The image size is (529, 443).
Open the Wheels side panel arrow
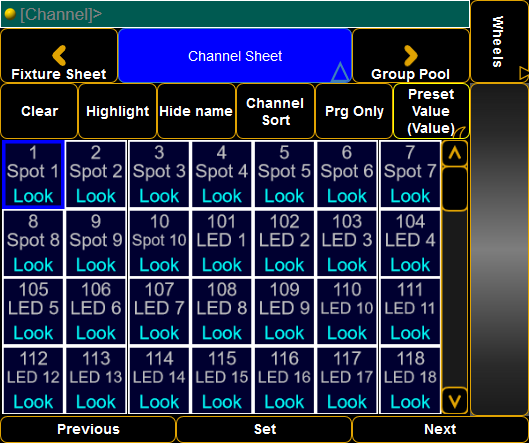click(x=524, y=73)
